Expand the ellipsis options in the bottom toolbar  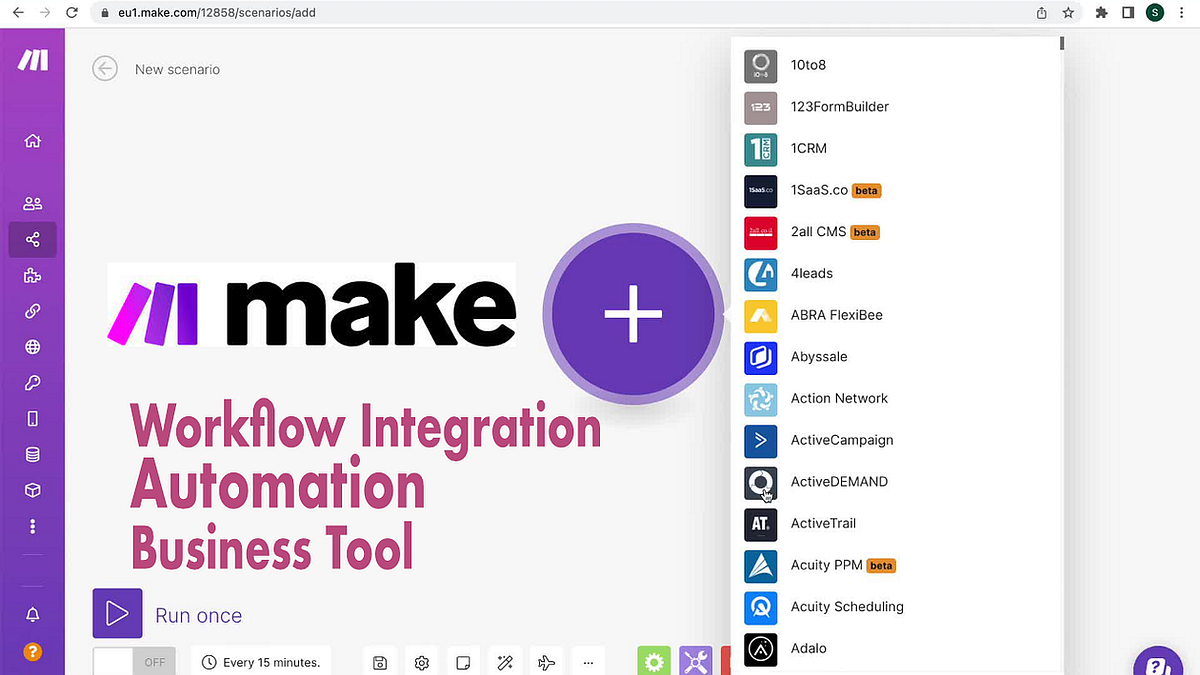click(588, 661)
